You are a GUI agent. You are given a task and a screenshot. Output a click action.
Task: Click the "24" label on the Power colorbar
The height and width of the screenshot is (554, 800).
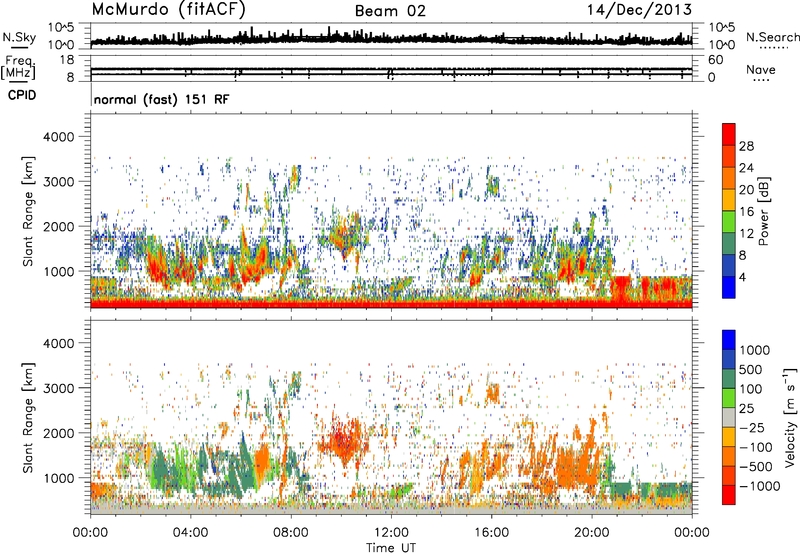click(x=746, y=168)
